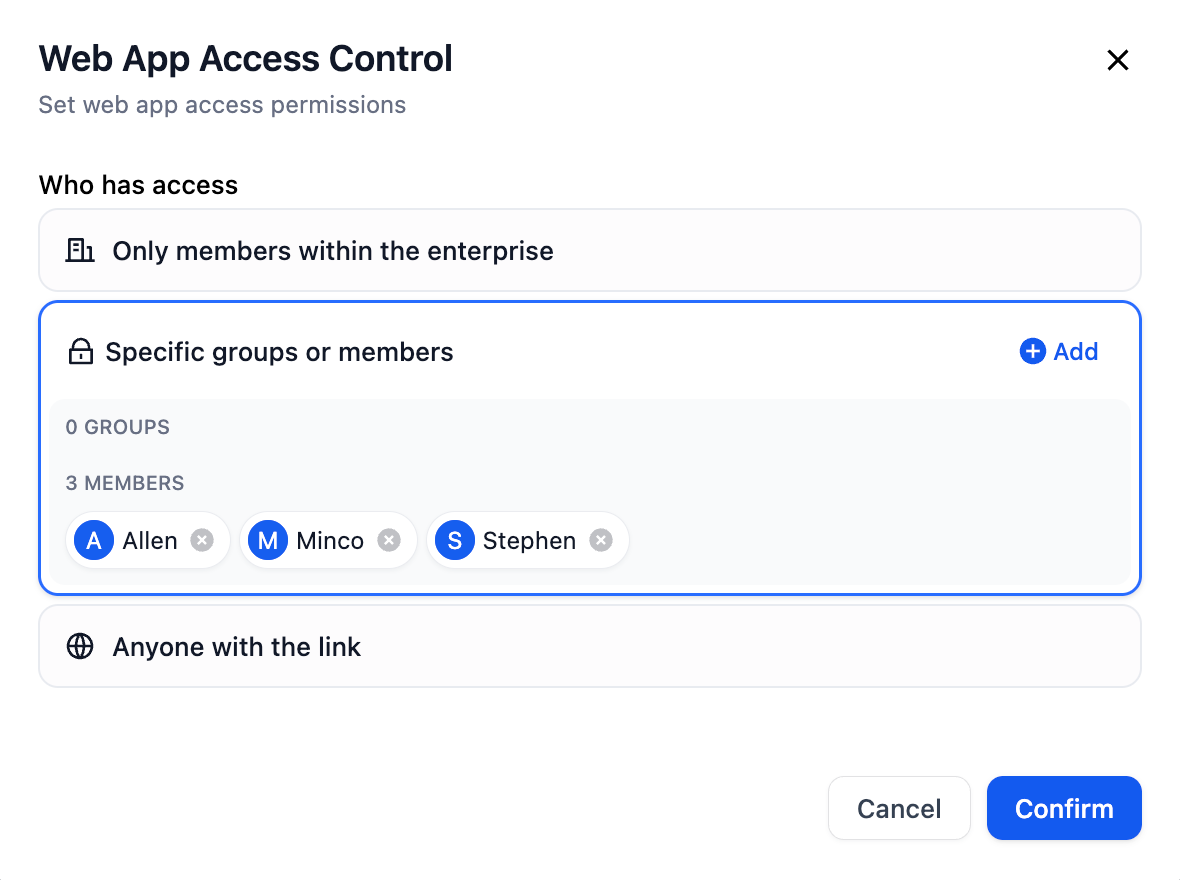Click the enterprise building icon
1180x880 pixels.
pyautogui.click(x=80, y=250)
